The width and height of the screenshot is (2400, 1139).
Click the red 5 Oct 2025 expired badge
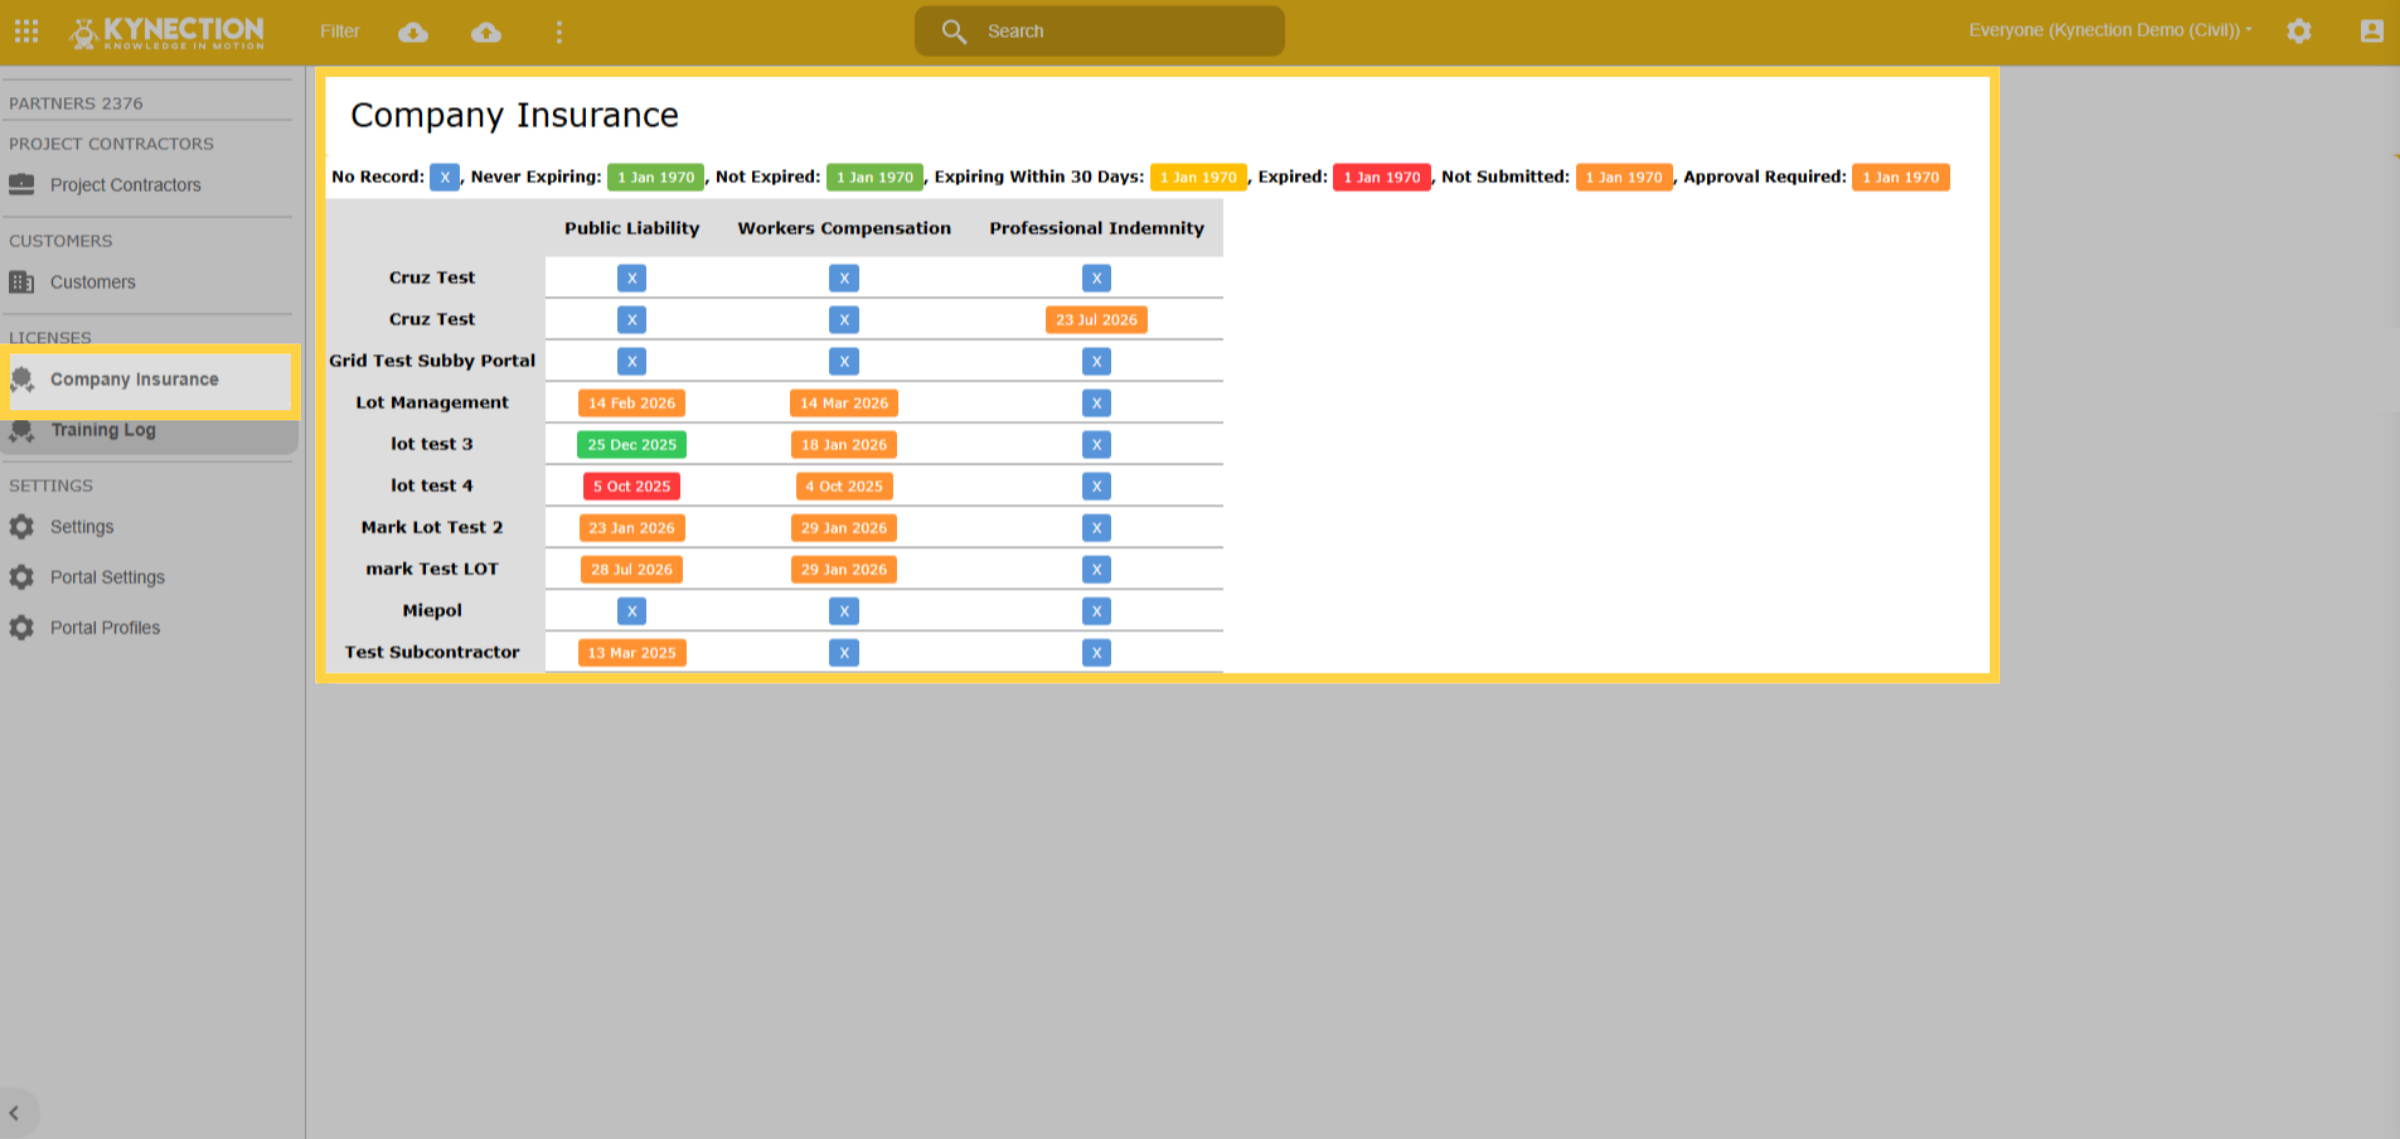point(632,486)
